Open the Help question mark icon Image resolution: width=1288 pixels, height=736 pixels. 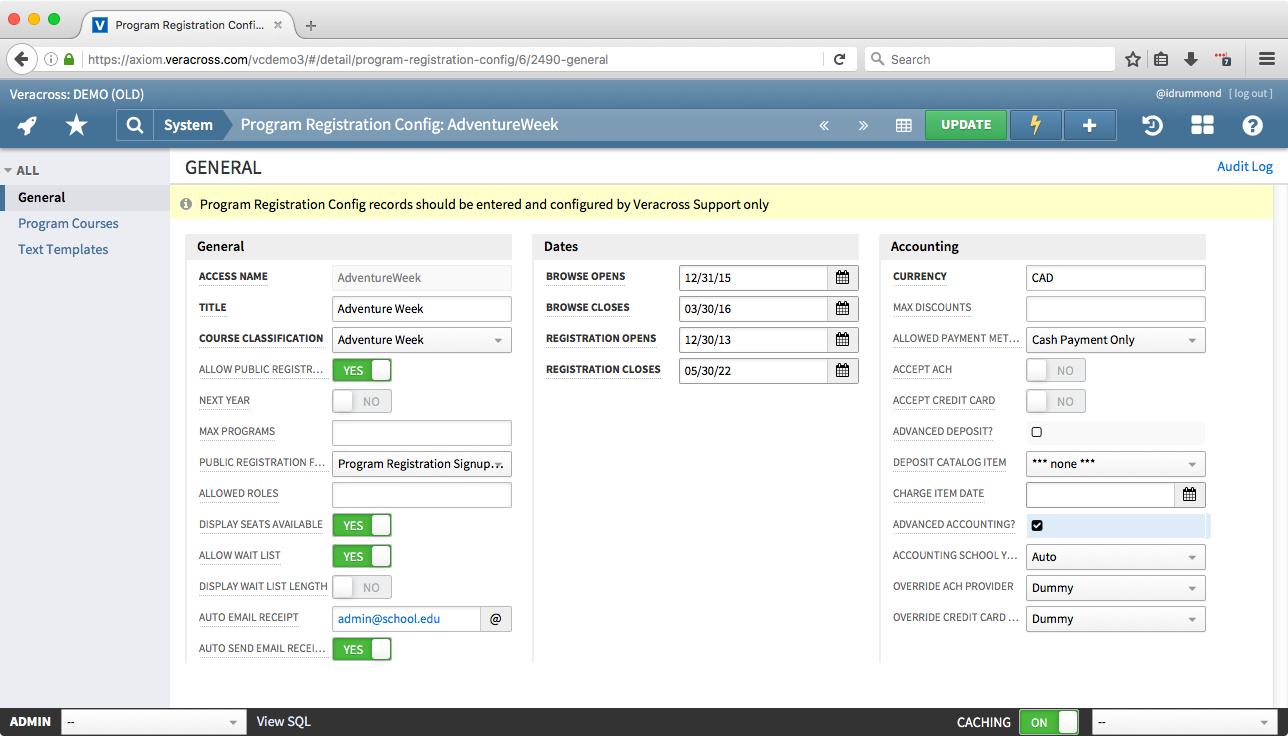click(x=1252, y=125)
